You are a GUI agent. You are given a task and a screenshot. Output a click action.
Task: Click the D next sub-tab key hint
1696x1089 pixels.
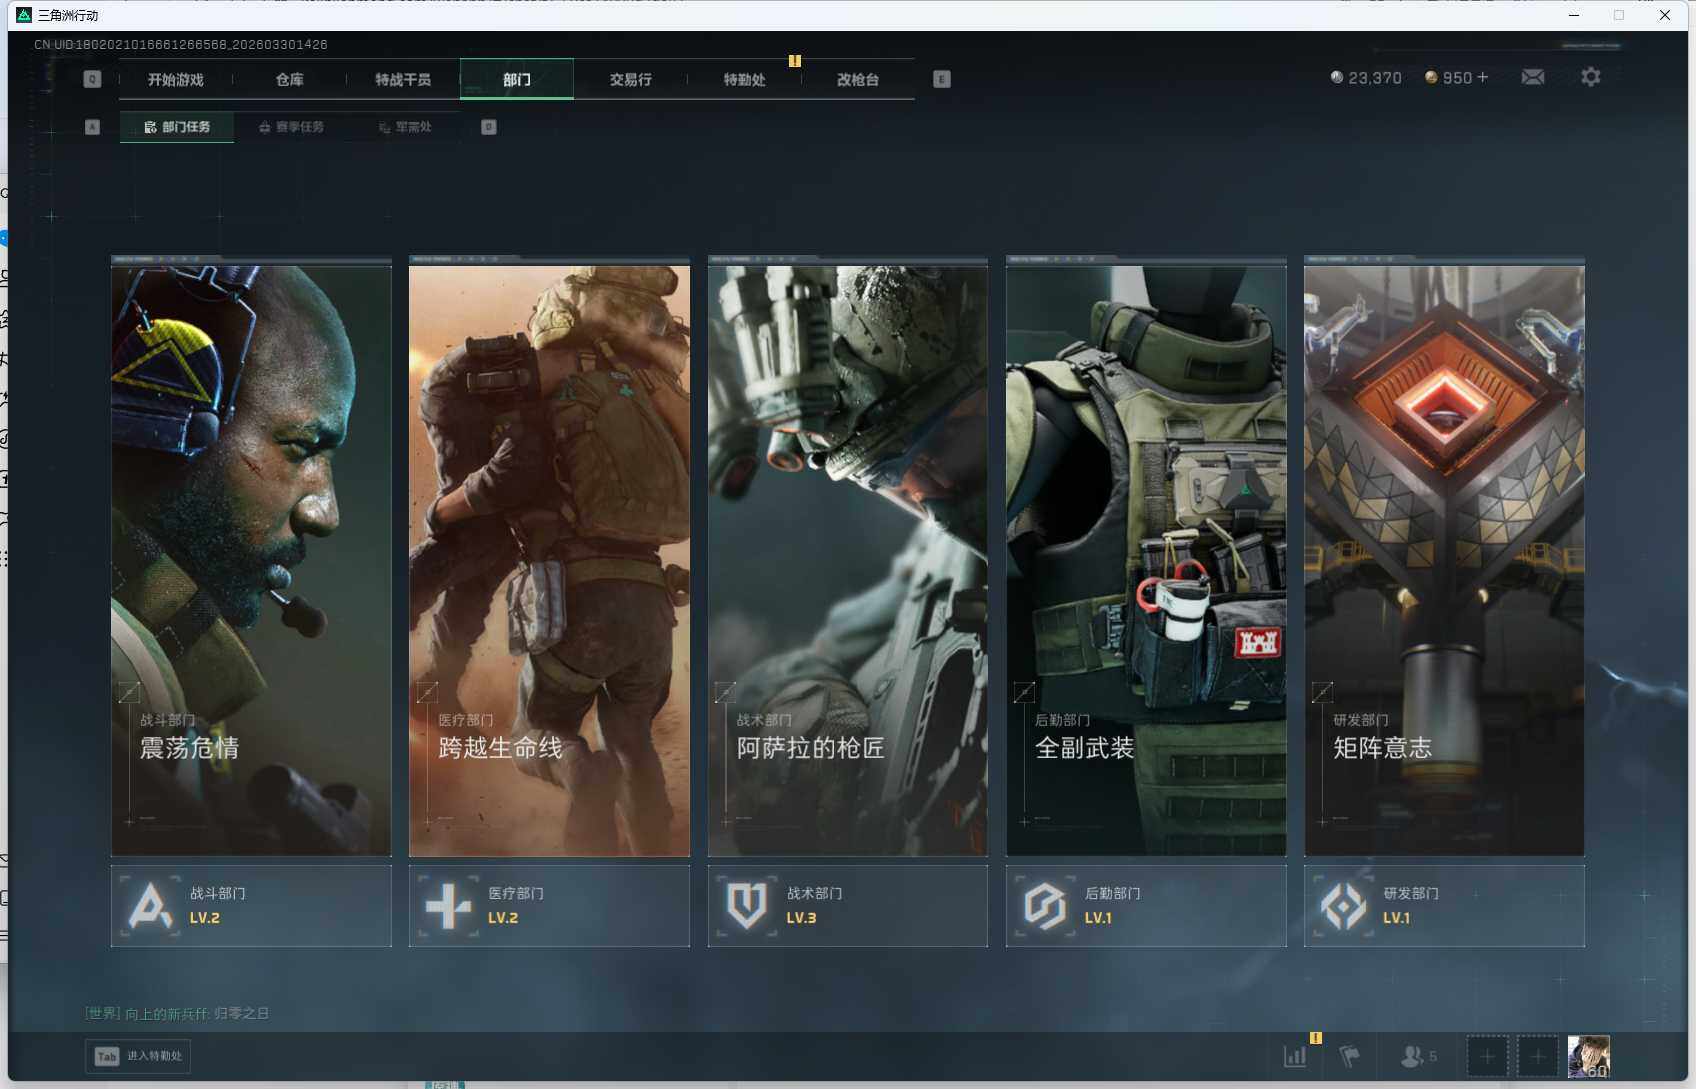coord(489,127)
